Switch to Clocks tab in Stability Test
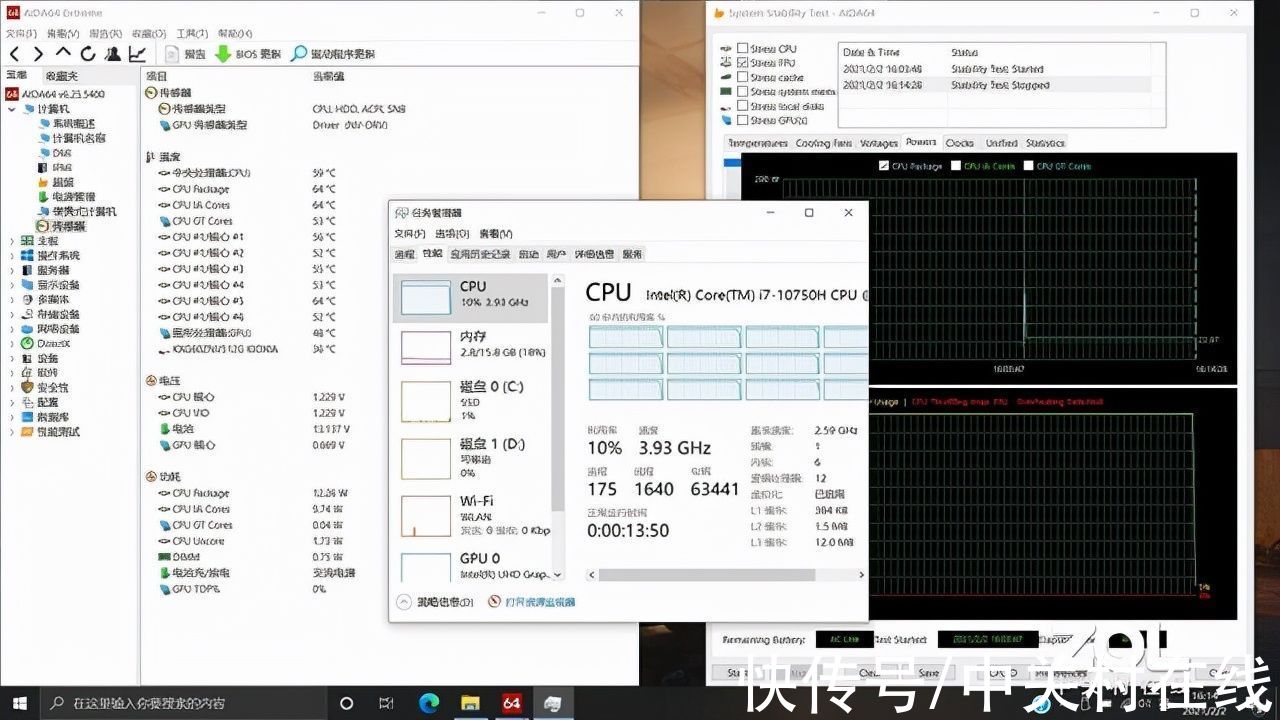This screenshot has height=720, width=1280. [959, 143]
